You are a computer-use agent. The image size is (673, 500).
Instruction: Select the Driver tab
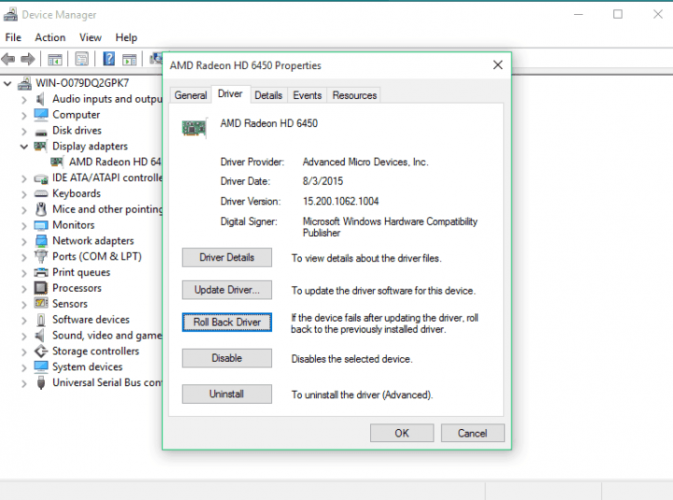230,94
